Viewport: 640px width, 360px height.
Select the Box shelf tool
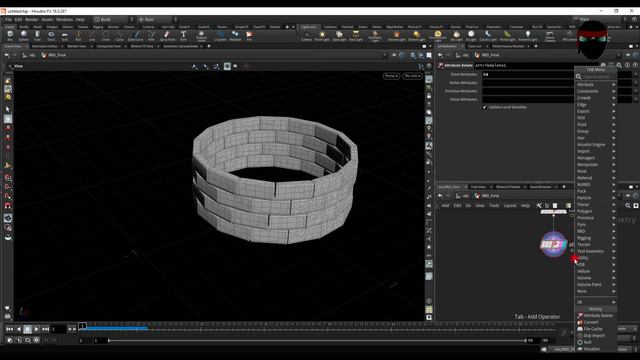coord(10,36)
